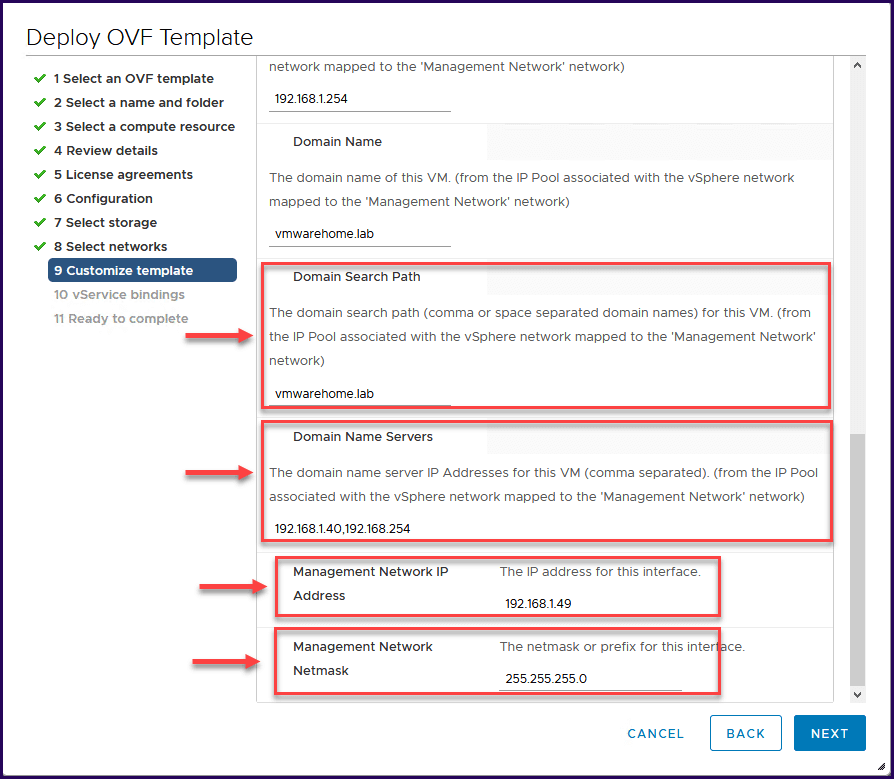Go to step 2 Select a name and folder

click(139, 103)
